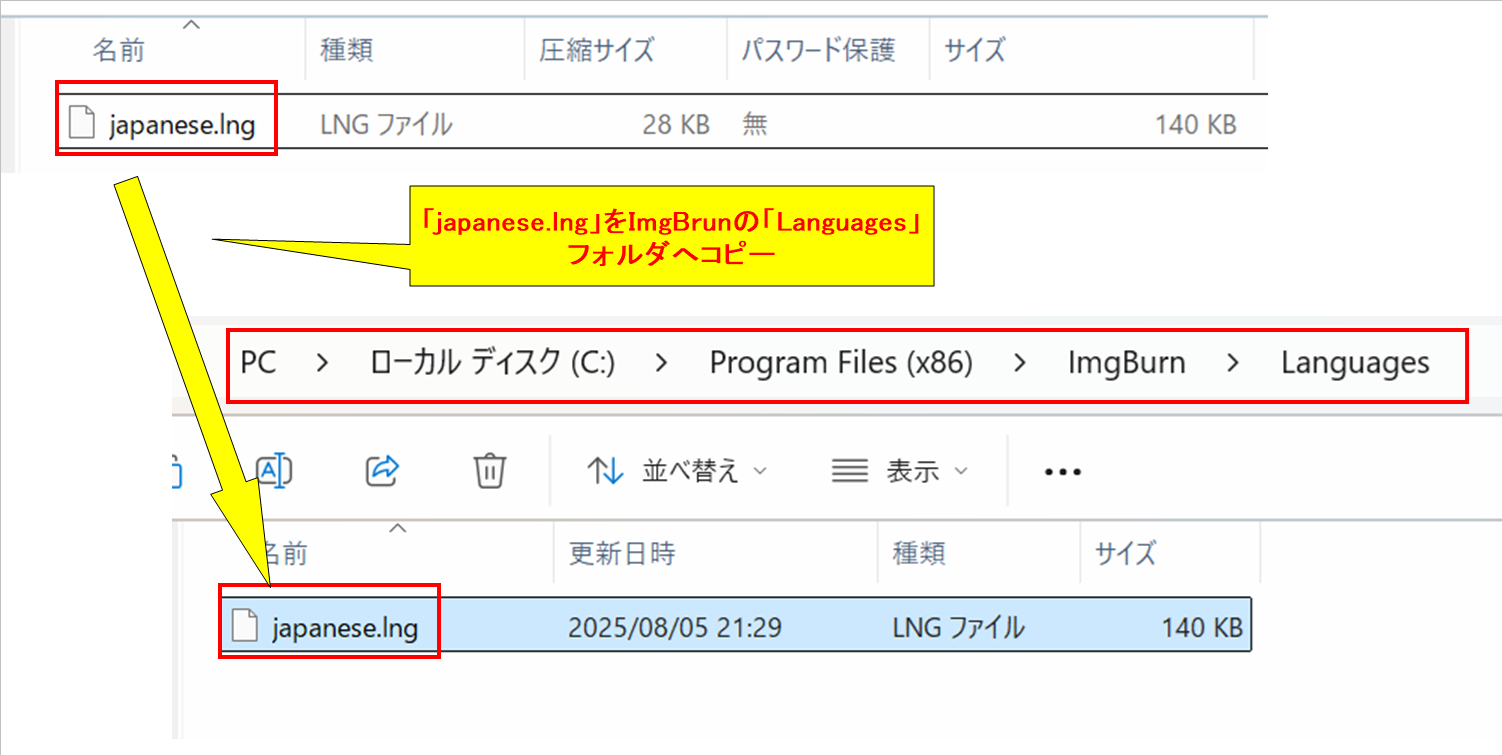Toggle sorting by the サイズ column header

tap(1124, 554)
